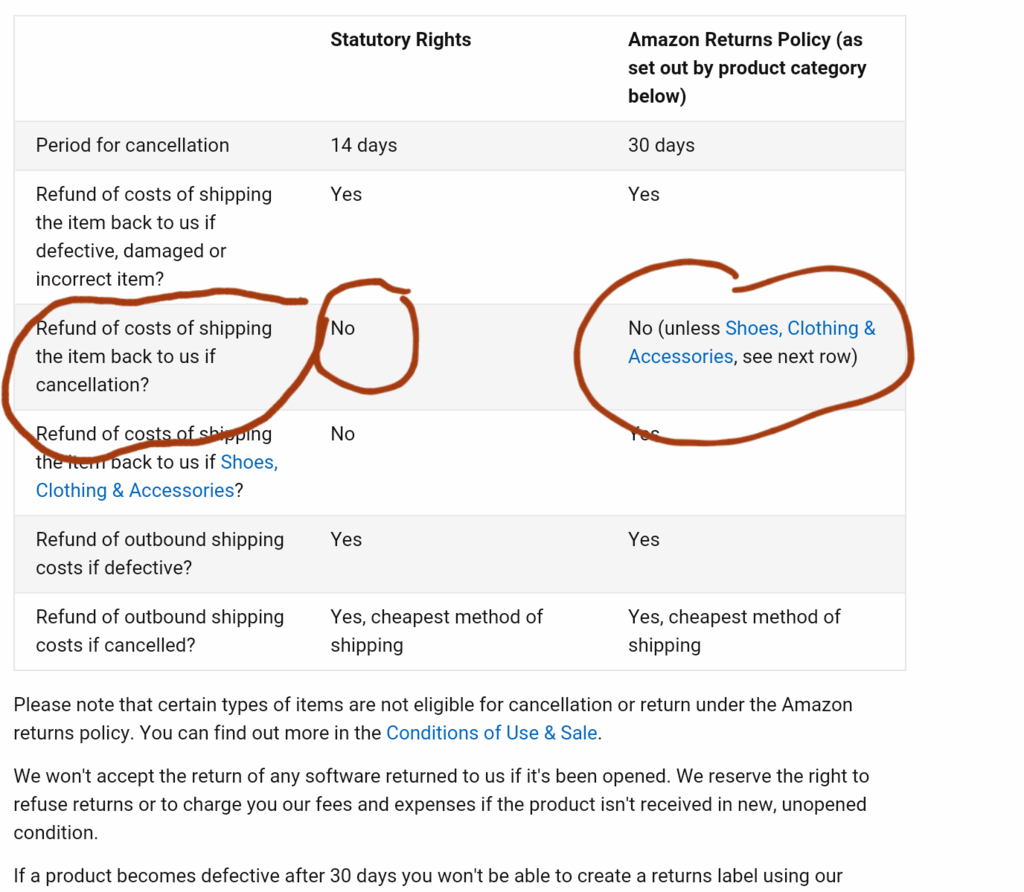Click the 30 days cell
This screenshot has width=1024, height=892.
click(662, 145)
